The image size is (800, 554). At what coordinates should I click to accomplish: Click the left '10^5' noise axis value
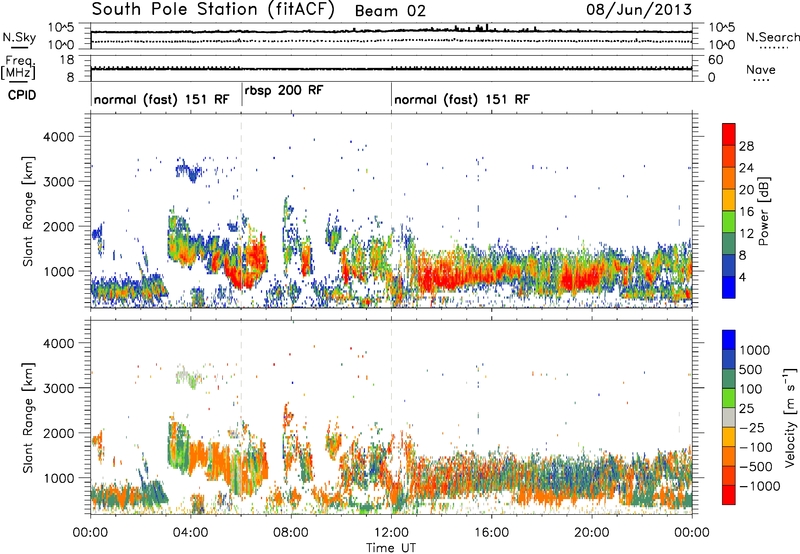pyautogui.click(x=61, y=28)
